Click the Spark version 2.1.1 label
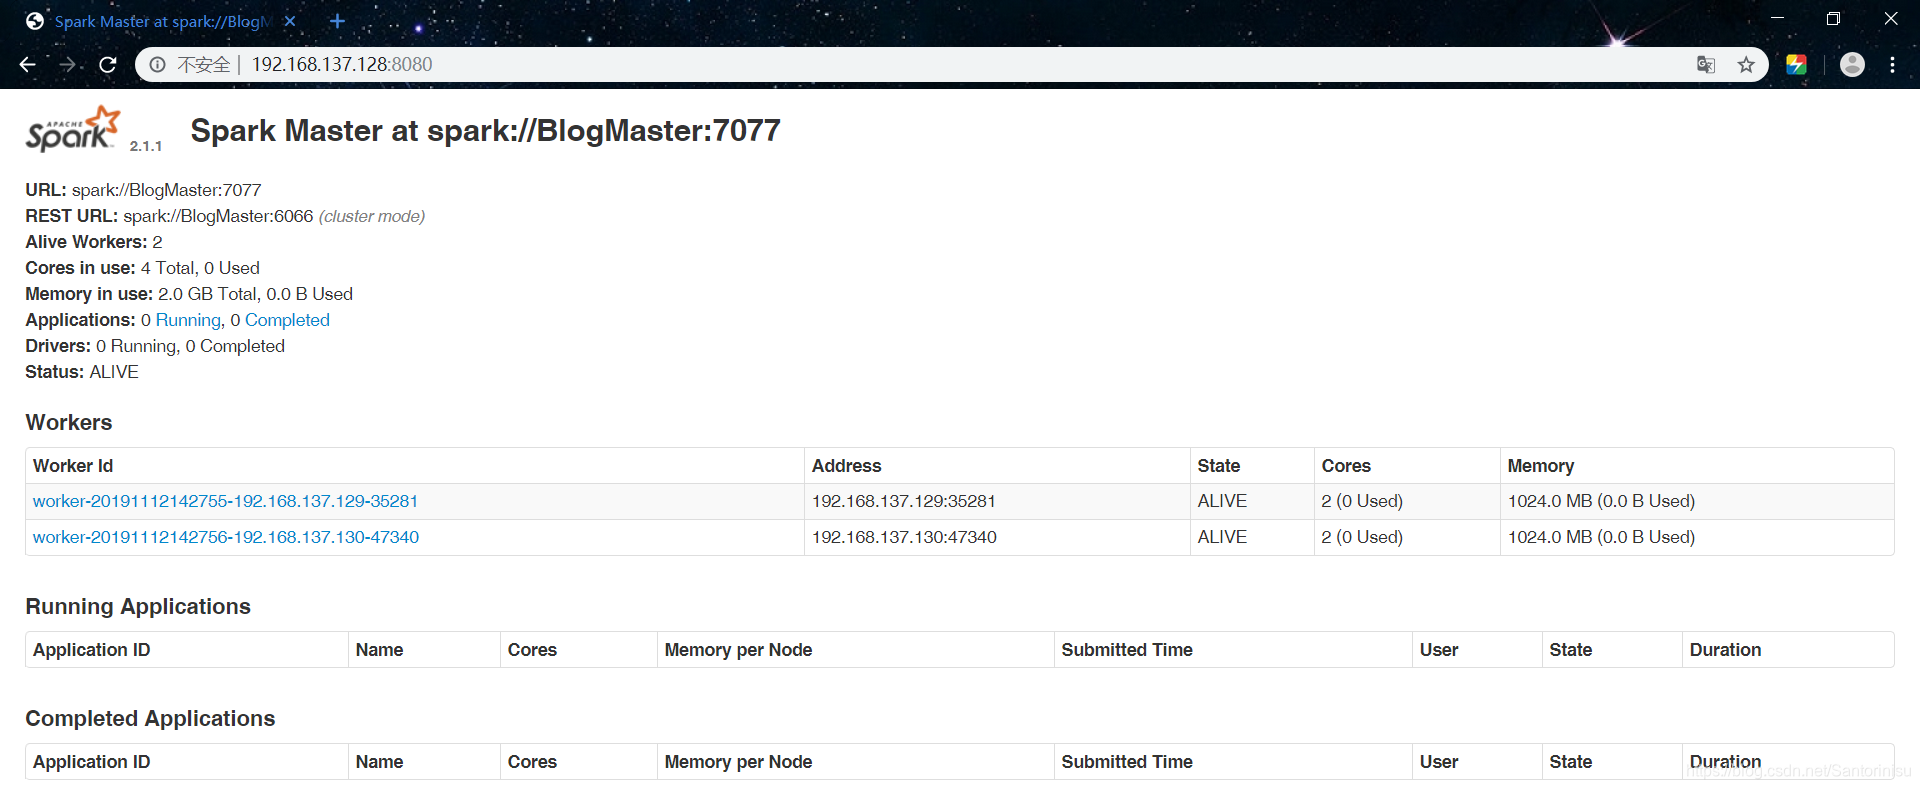Screen dimensions: 1920x789 coord(146,146)
